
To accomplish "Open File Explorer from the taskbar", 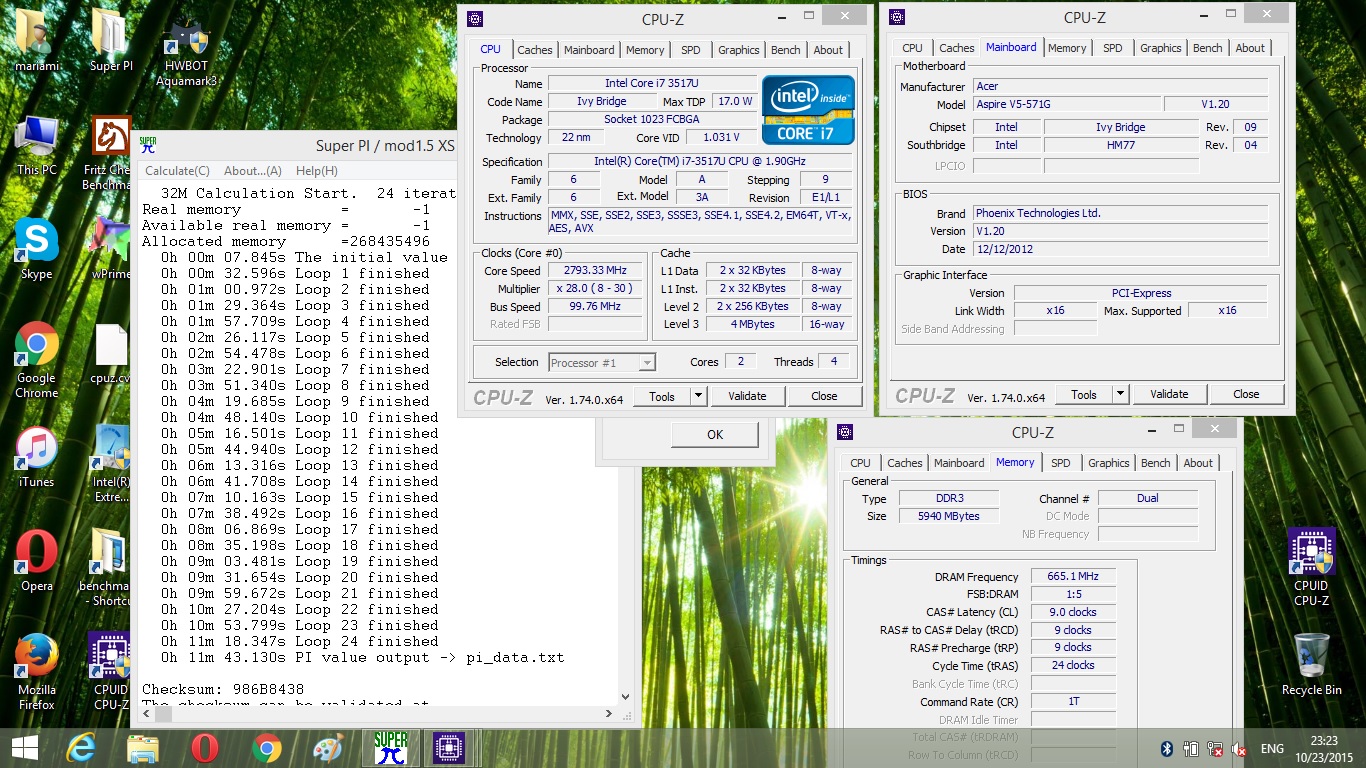I will pos(143,748).
